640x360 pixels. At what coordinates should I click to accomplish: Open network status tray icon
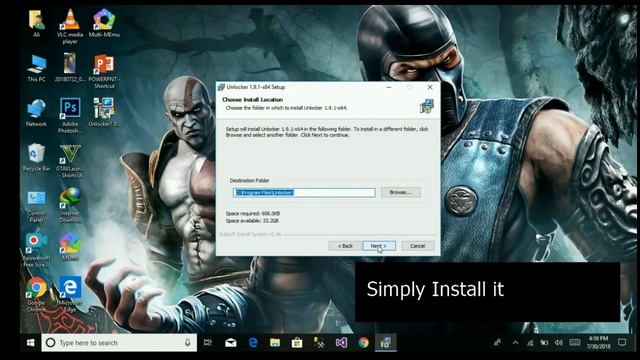tap(530, 342)
